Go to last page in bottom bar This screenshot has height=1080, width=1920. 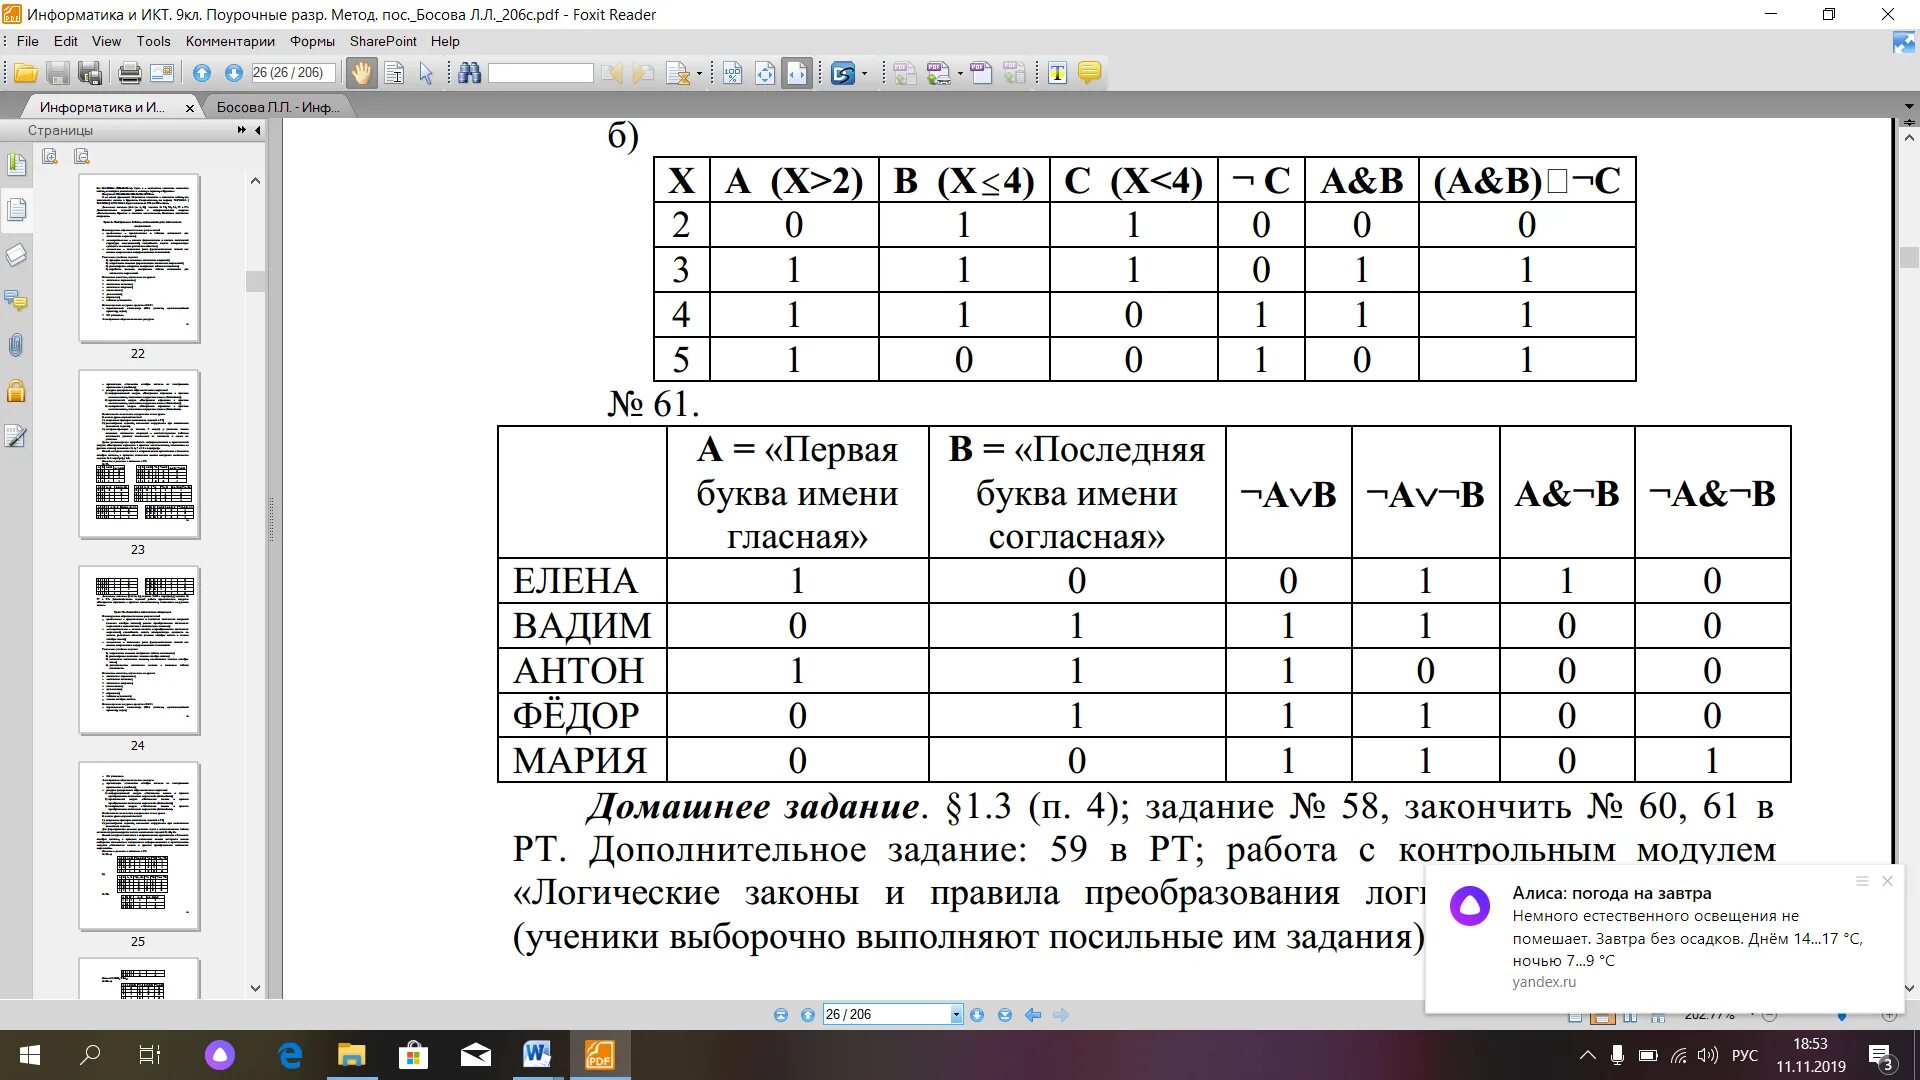(1005, 1015)
